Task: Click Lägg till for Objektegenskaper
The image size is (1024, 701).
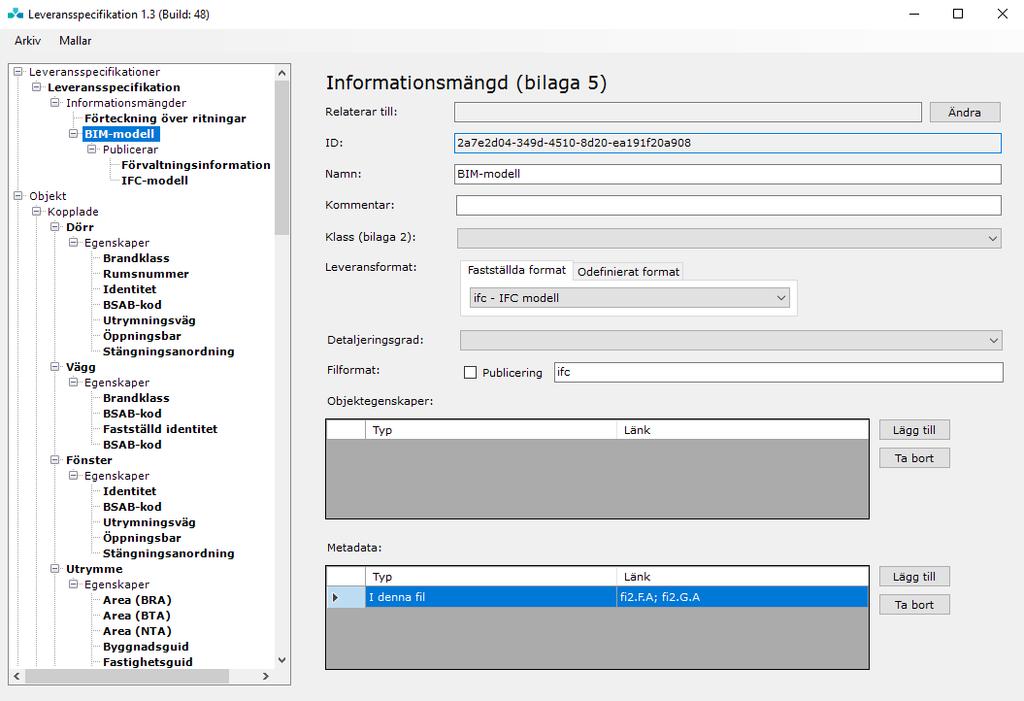Action: tap(914, 430)
